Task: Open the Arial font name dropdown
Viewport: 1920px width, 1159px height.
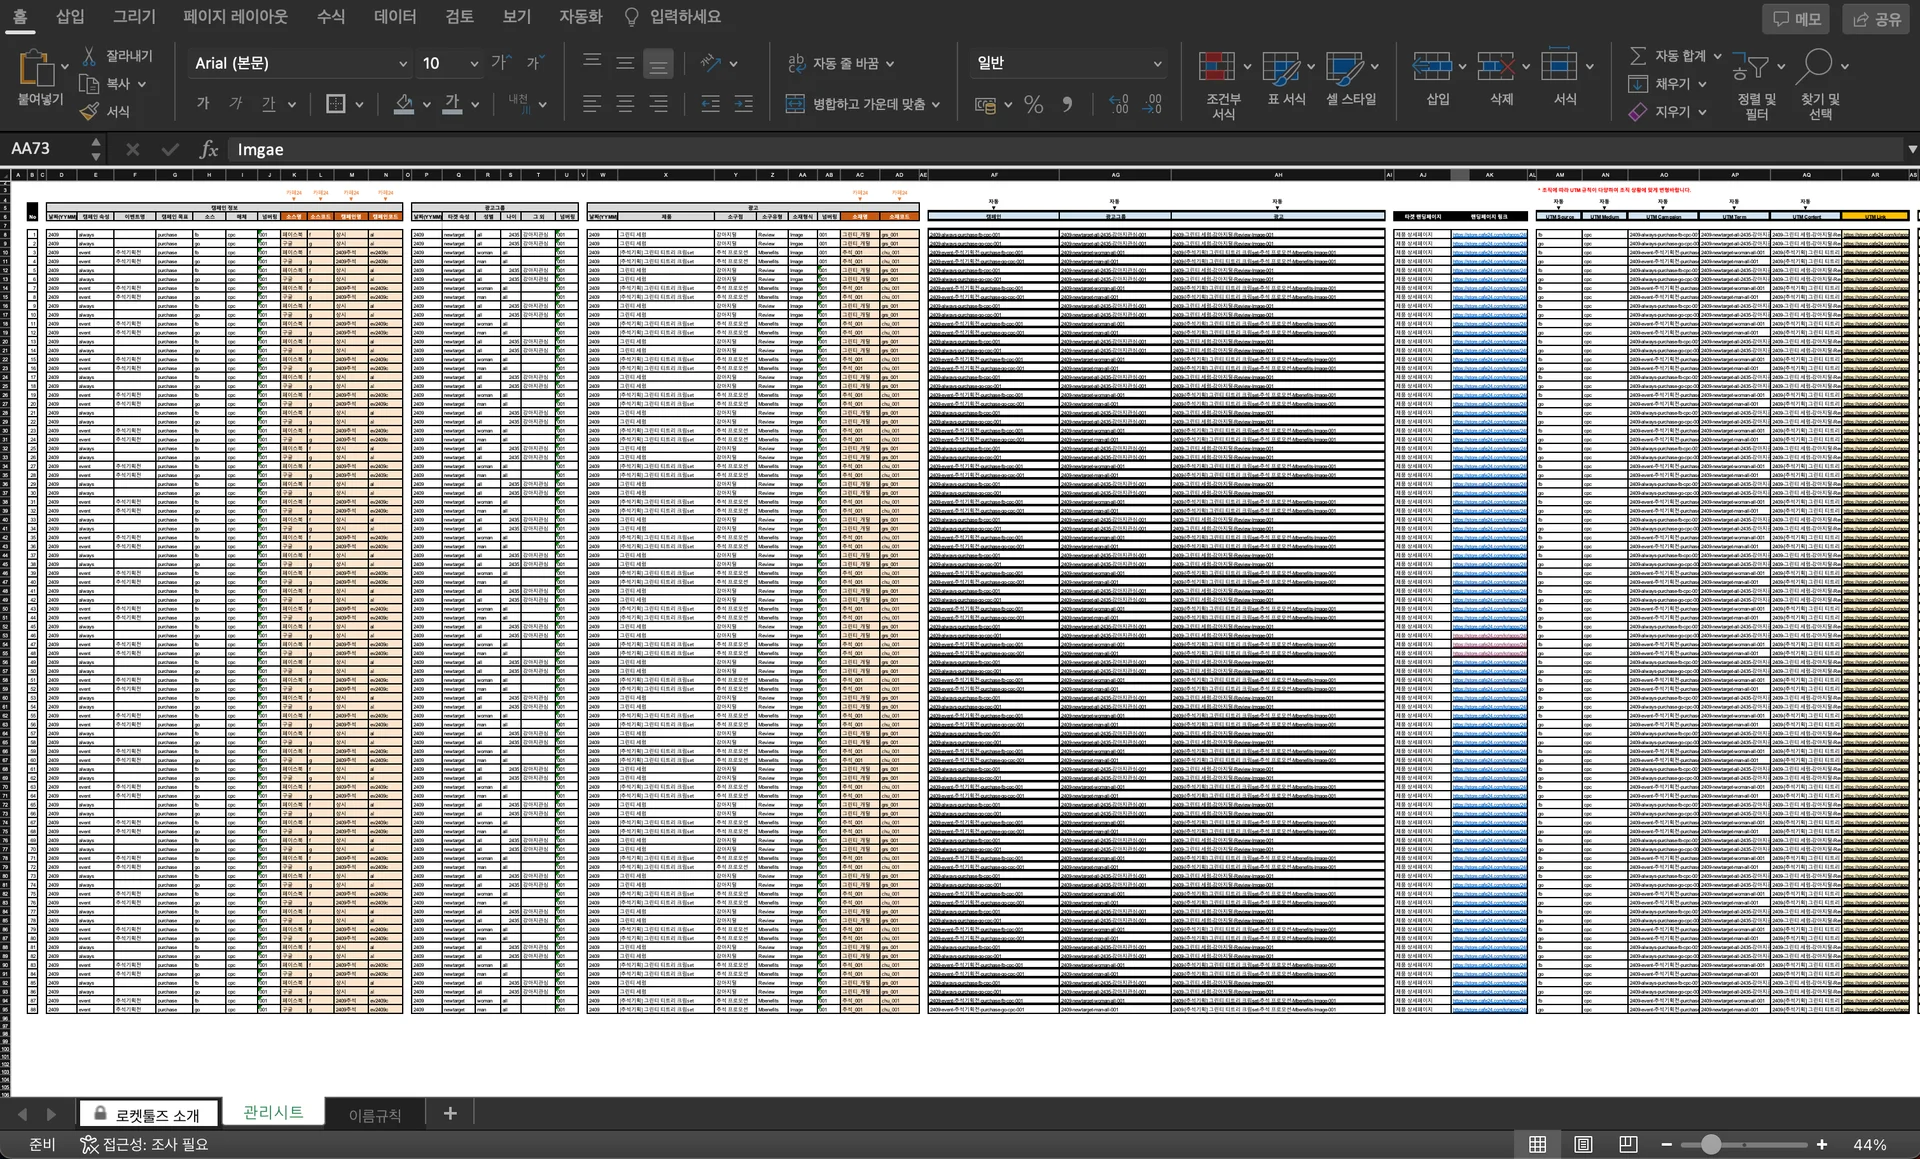Action: pyautogui.click(x=403, y=63)
